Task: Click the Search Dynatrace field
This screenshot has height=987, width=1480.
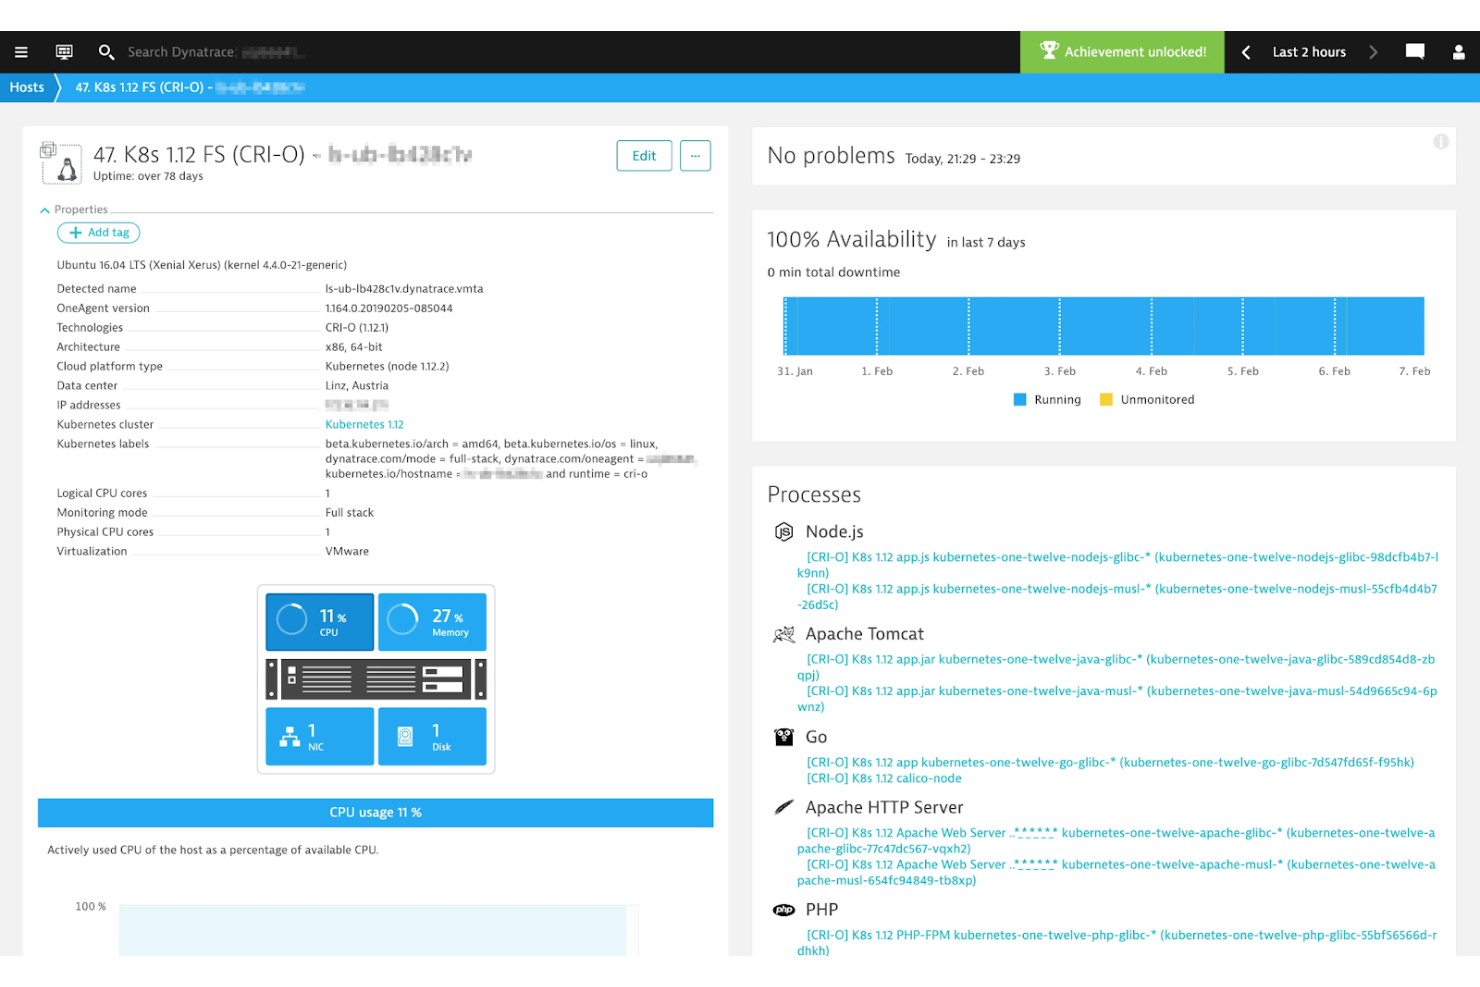Action: point(215,52)
